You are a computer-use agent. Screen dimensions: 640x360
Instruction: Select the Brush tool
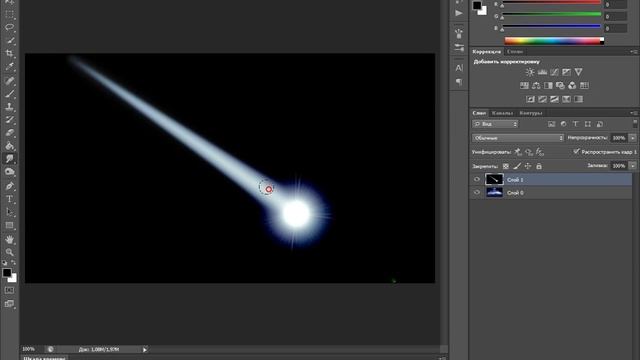coord(9,94)
